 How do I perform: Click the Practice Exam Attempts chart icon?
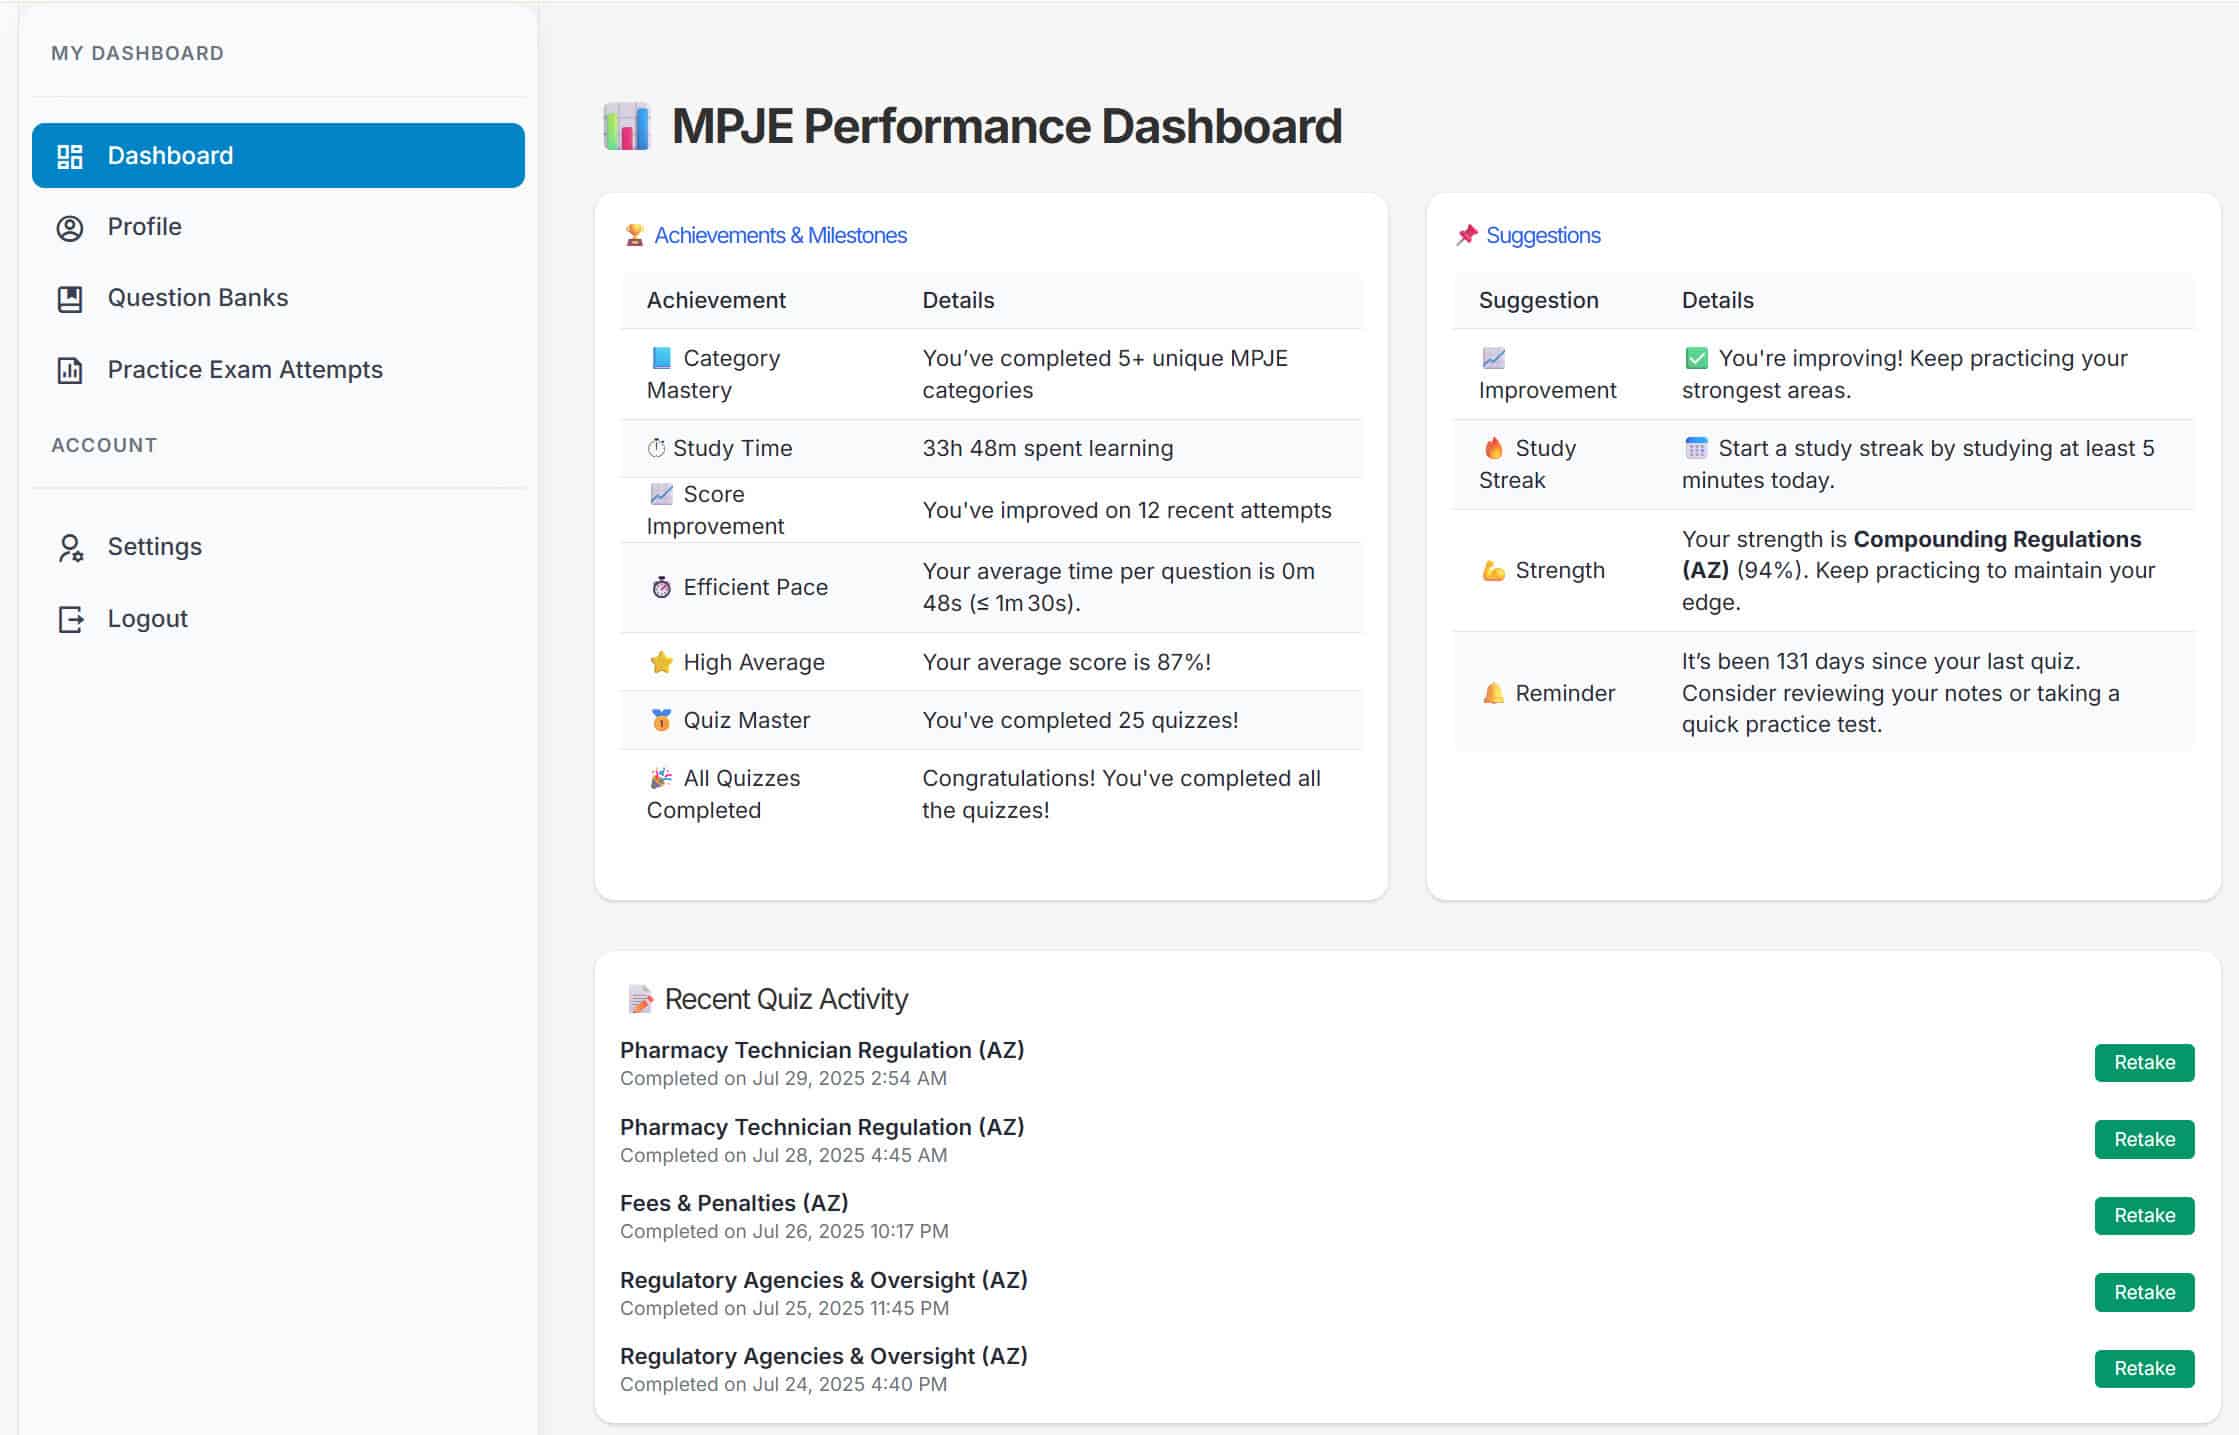point(70,371)
